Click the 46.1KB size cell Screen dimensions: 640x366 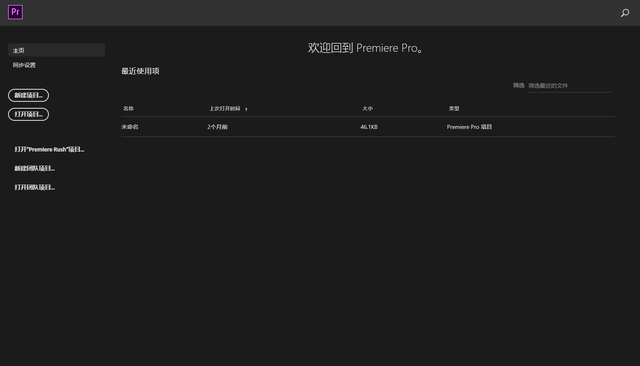[x=369, y=127]
